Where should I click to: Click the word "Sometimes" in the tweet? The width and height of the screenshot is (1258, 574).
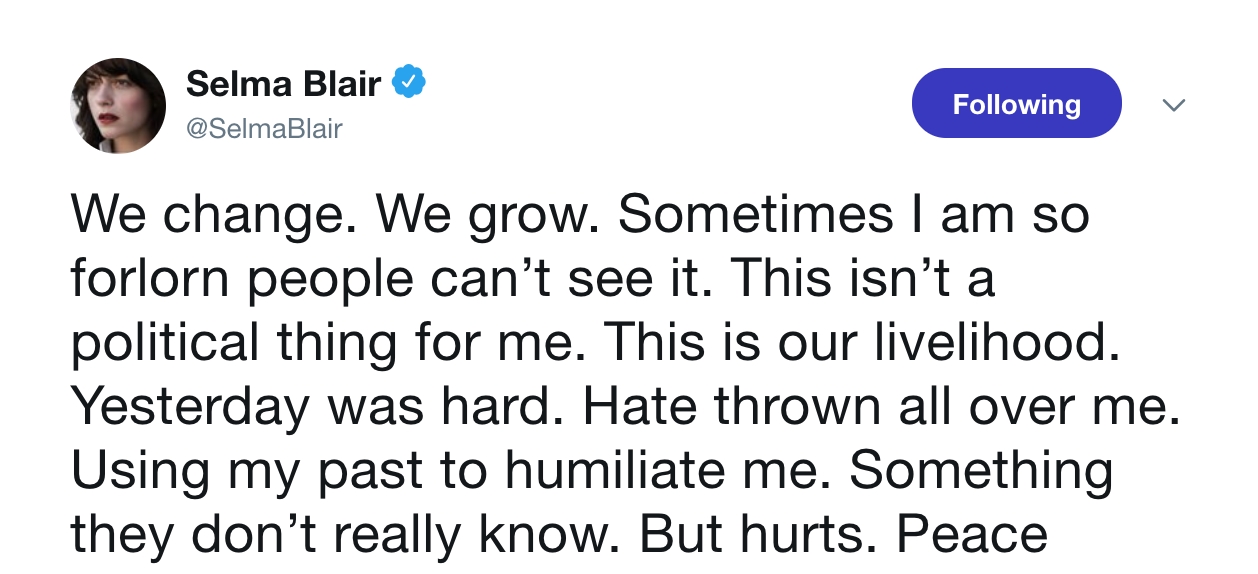click(755, 217)
